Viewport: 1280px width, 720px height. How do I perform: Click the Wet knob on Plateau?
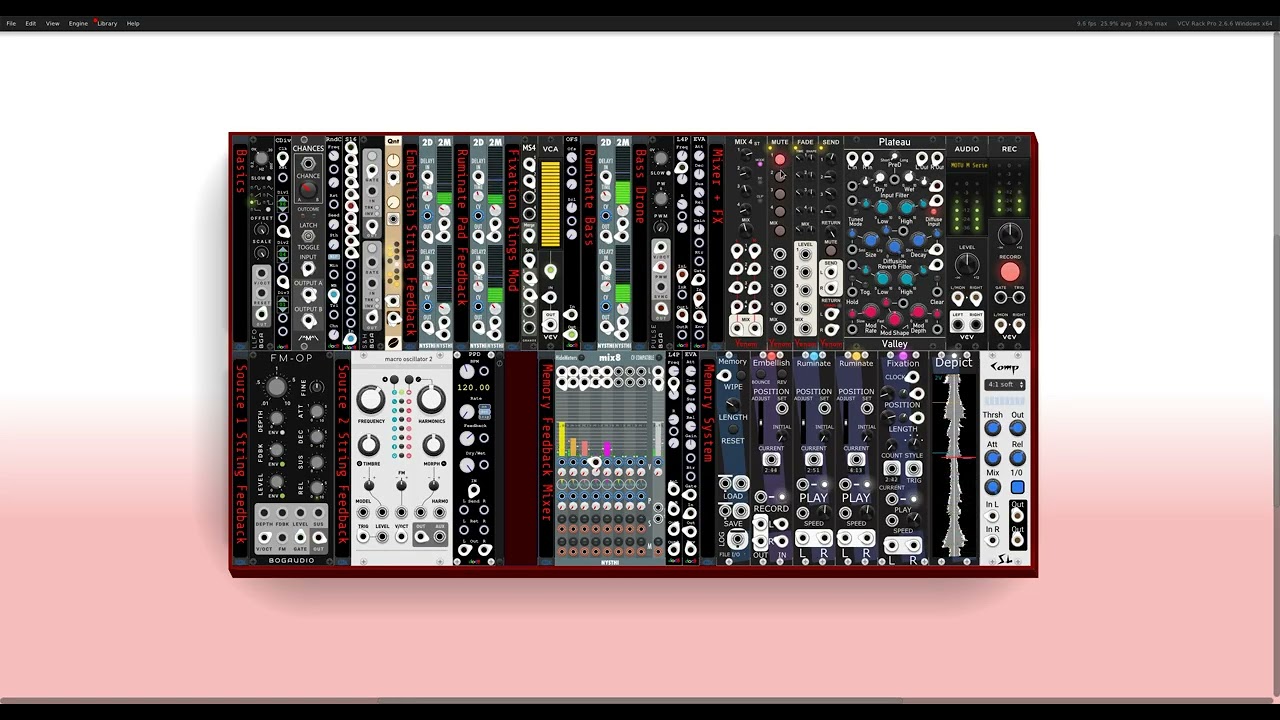tap(909, 177)
